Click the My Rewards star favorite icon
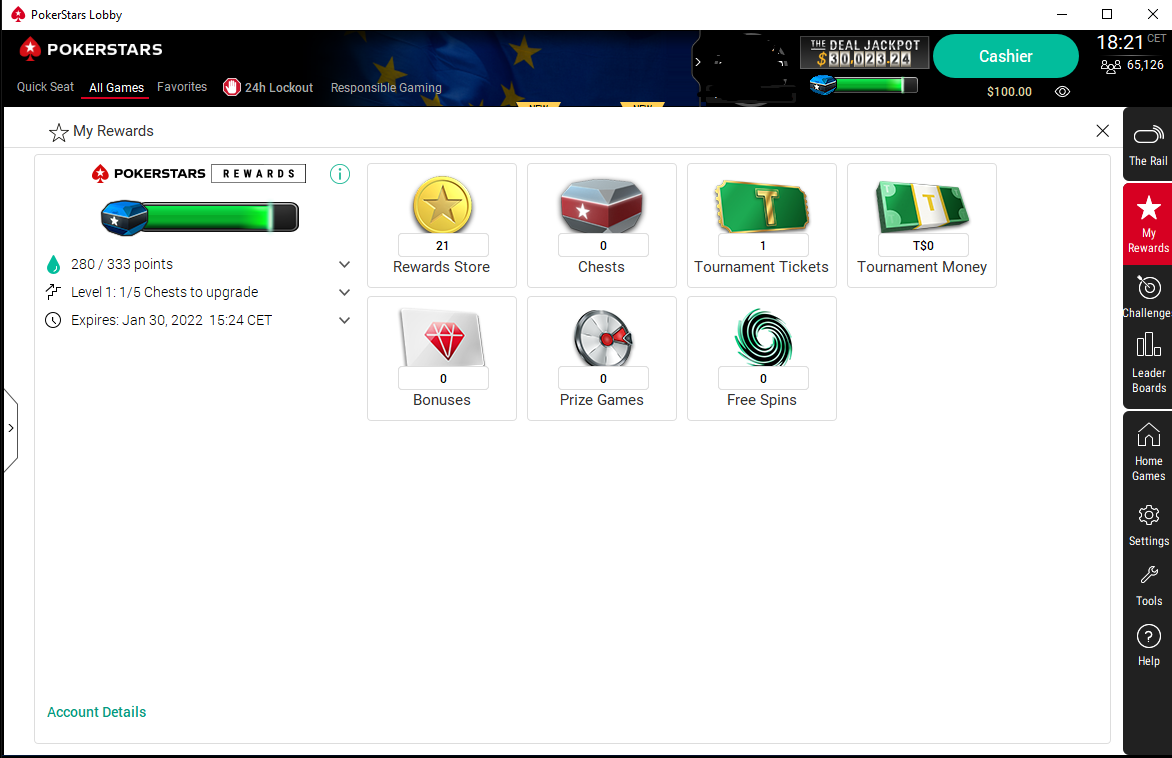This screenshot has width=1172, height=758. 58,132
